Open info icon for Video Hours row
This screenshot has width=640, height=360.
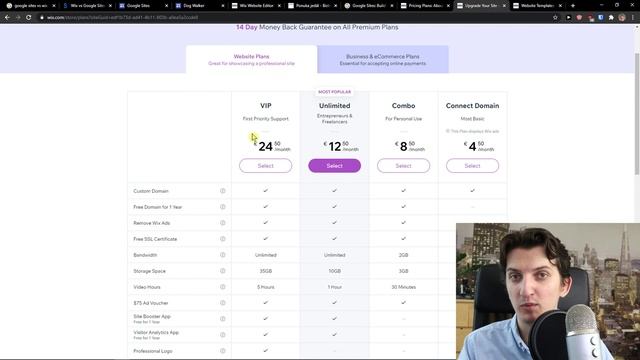(x=223, y=287)
